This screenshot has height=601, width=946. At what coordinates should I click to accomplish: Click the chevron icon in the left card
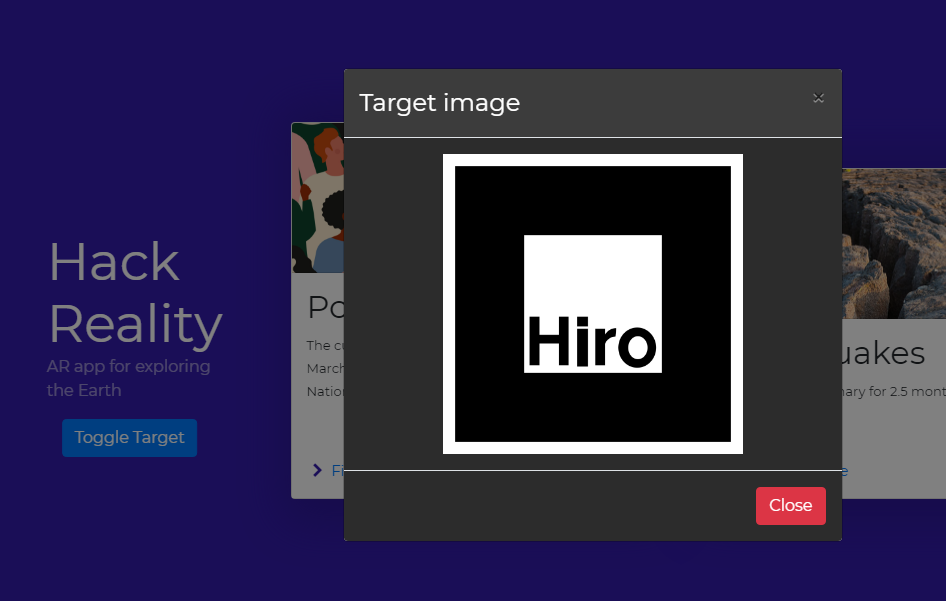click(317, 470)
